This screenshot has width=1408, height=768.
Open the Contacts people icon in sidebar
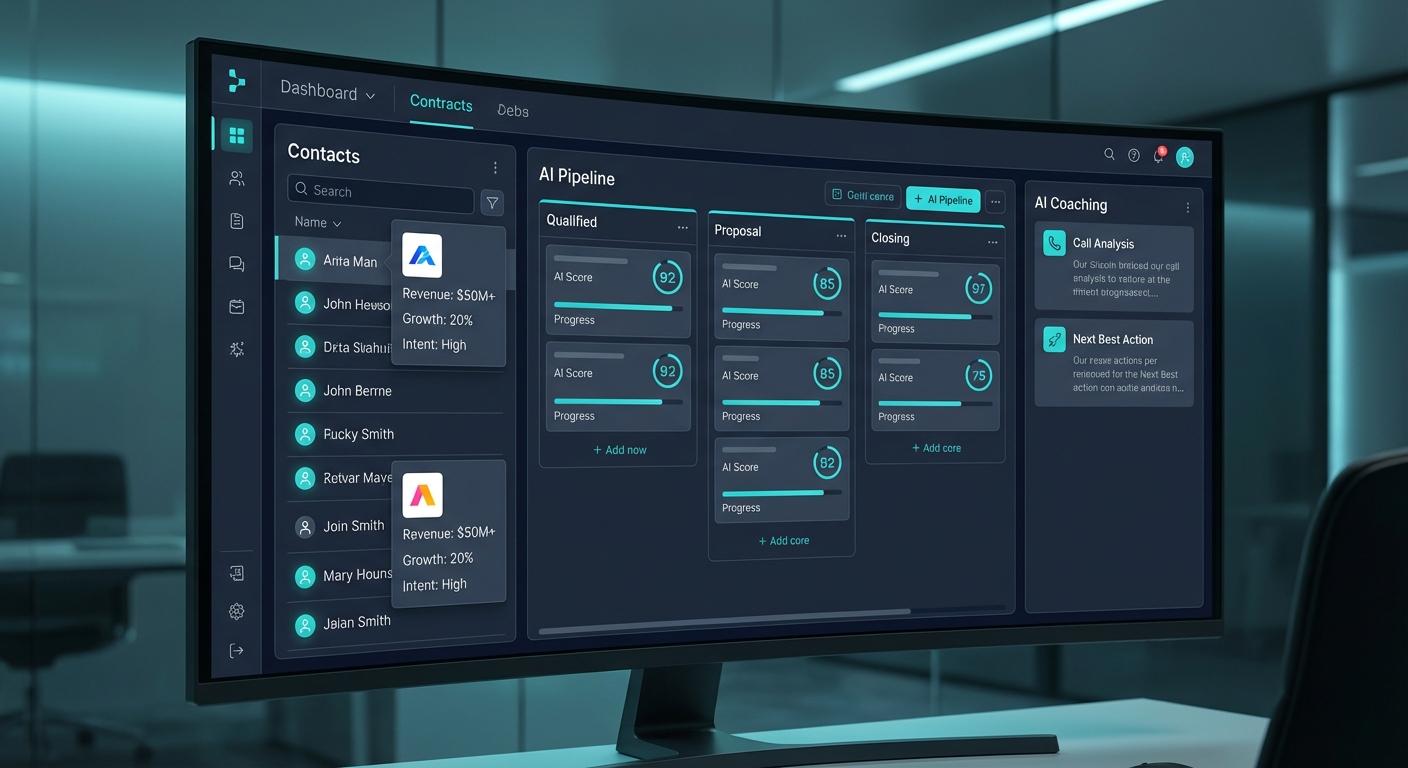236,177
